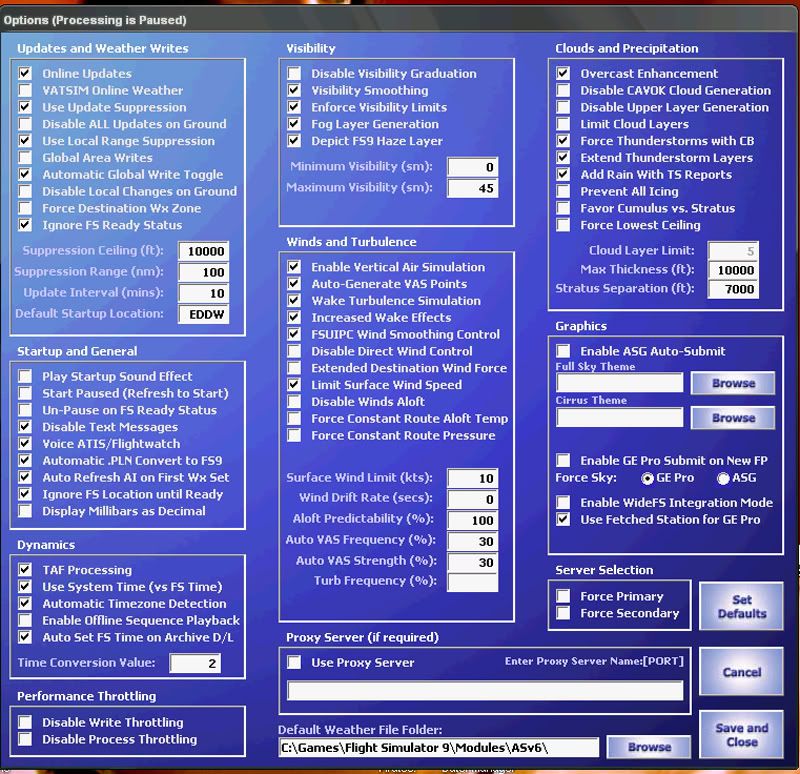Enable WideFS Integration Mode
This screenshot has height=774, width=800.
click(x=563, y=502)
